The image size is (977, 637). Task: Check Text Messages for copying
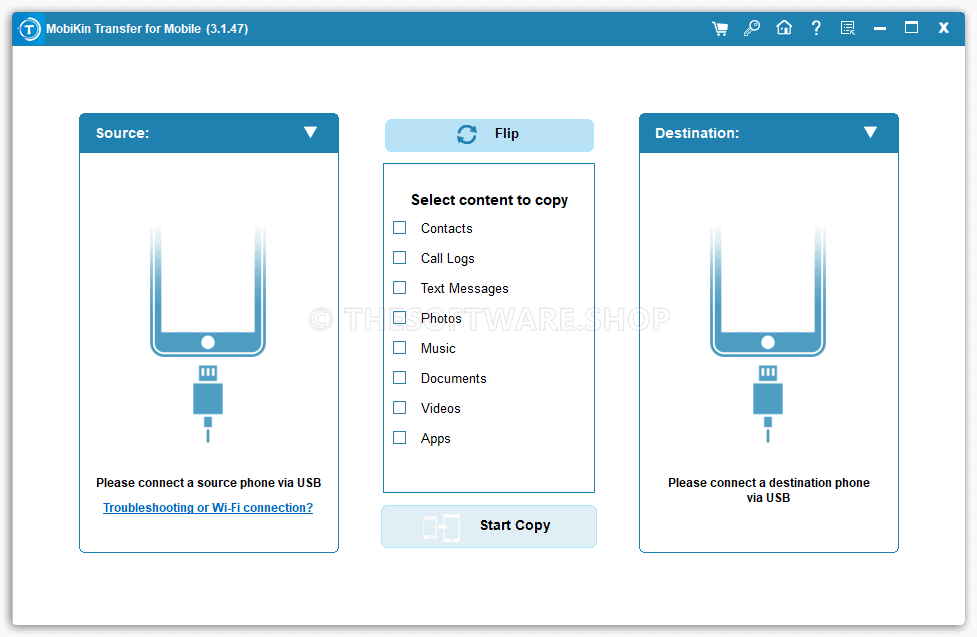coord(399,287)
